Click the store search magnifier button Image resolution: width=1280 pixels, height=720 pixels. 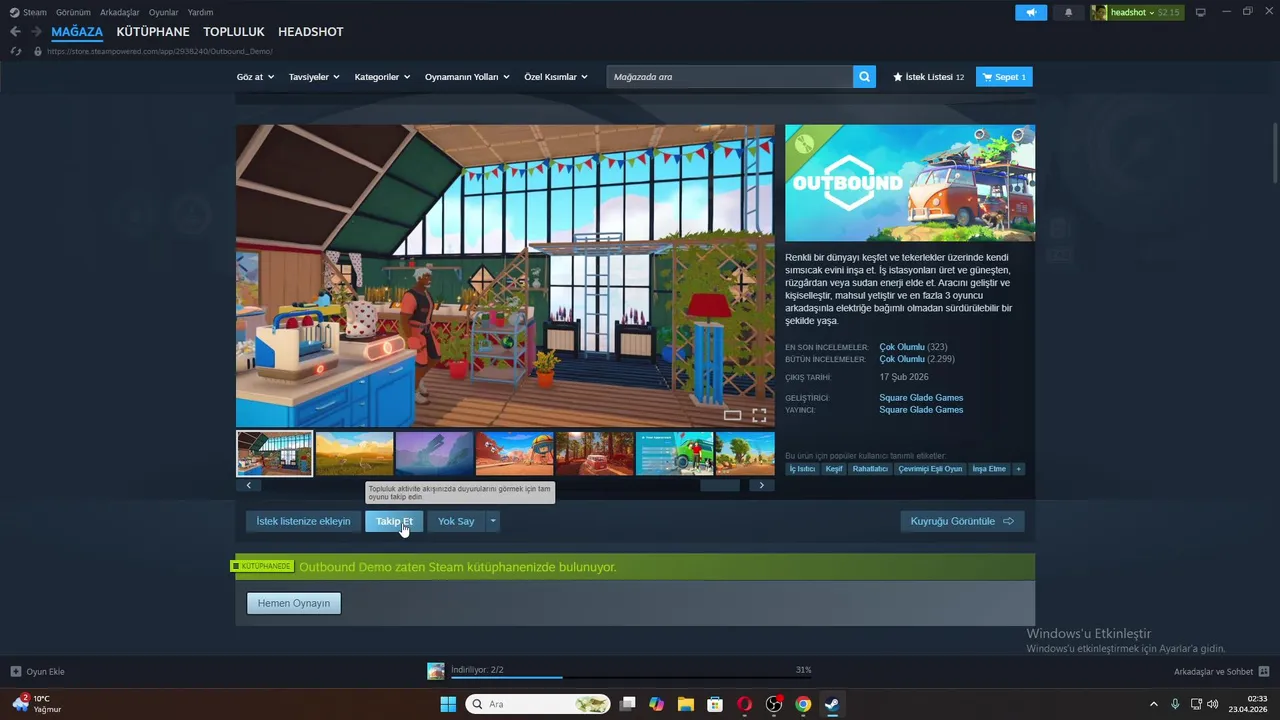[864, 77]
